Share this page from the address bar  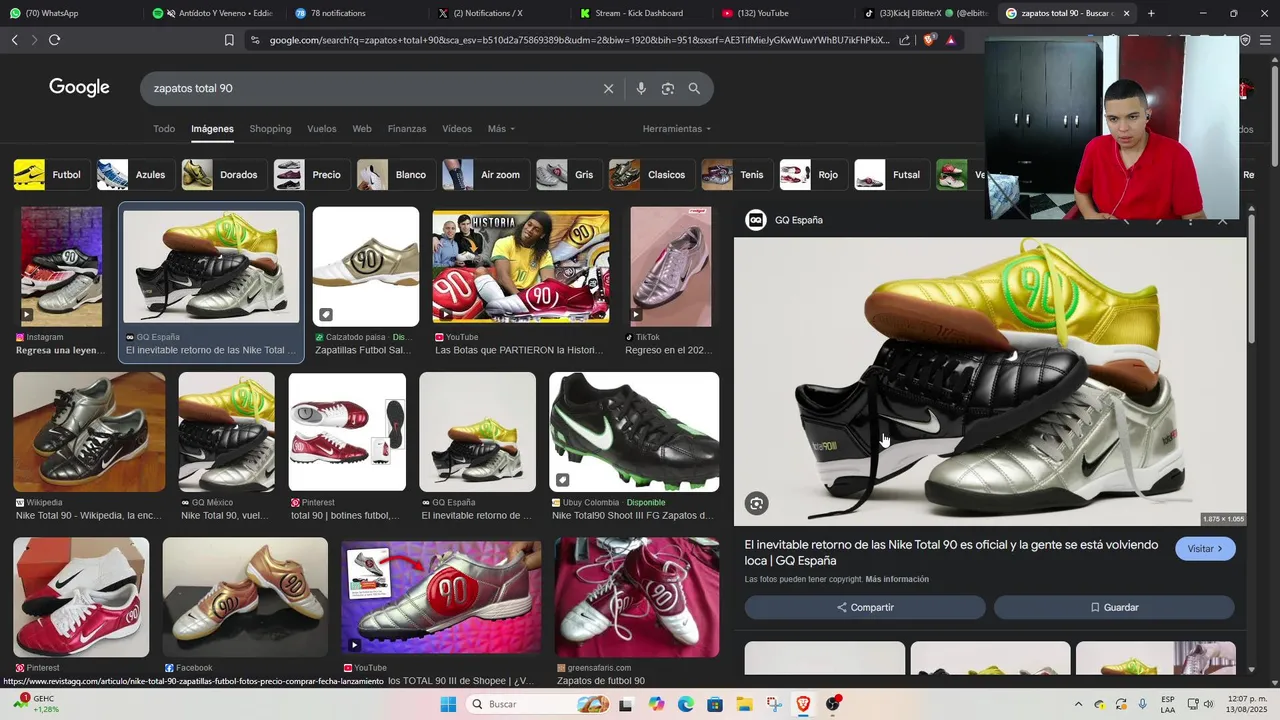(904, 40)
